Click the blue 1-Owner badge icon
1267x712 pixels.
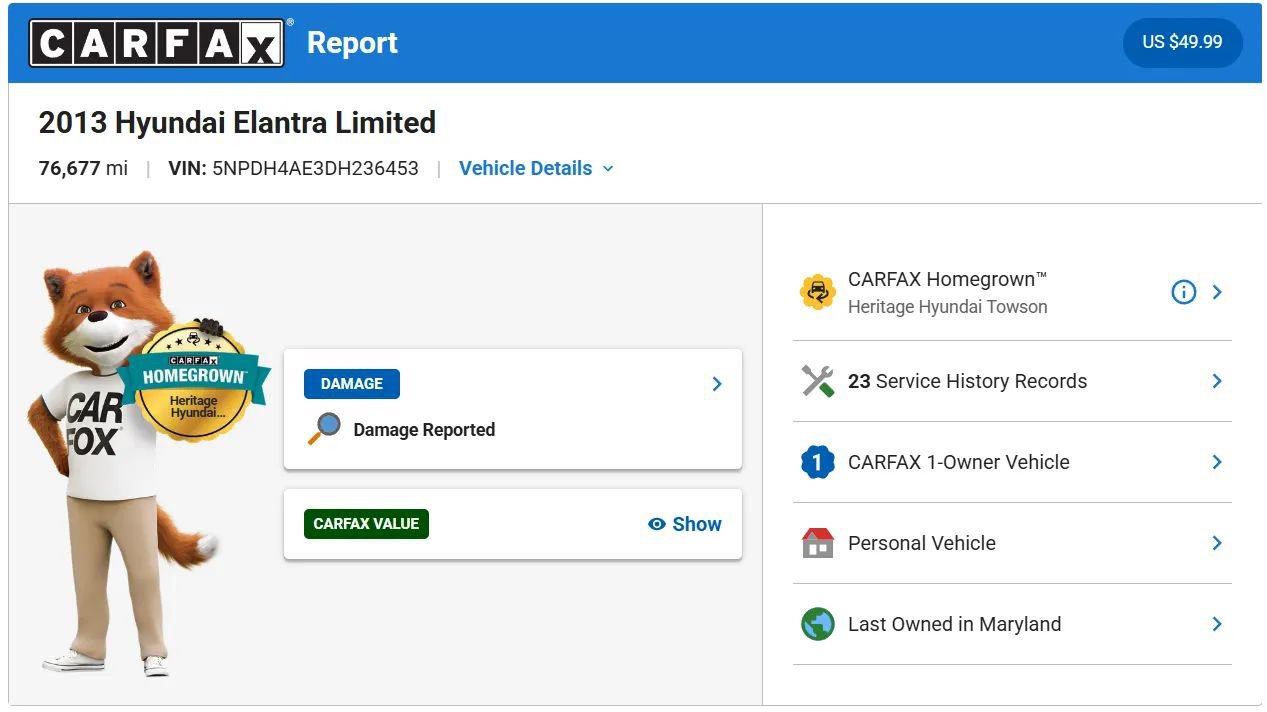pyautogui.click(x=817, y=462)
